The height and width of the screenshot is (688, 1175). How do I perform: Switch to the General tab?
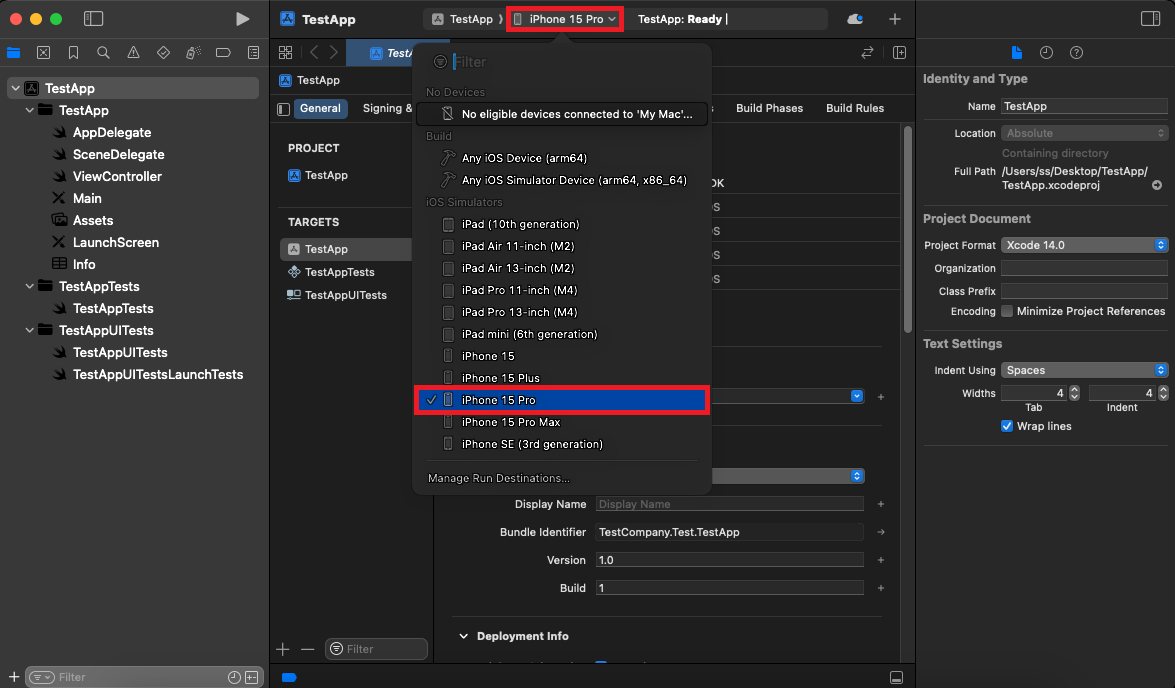(320, 109)
